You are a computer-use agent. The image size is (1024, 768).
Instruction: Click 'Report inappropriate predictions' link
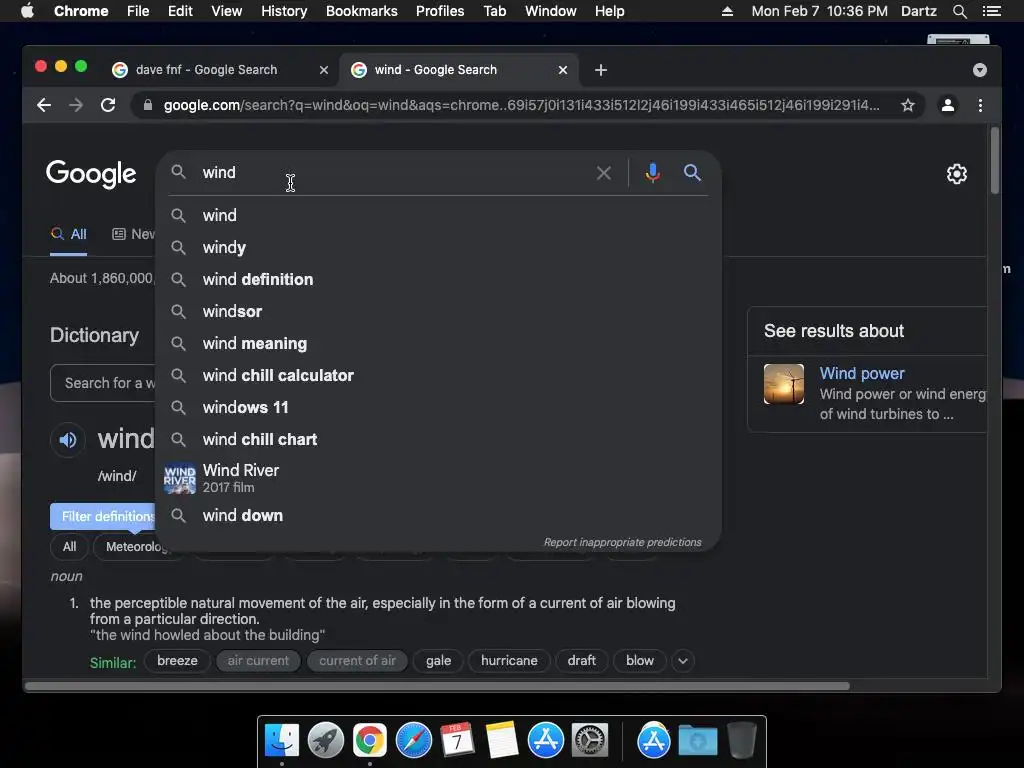pyautogui.click(x=622, y=543)
